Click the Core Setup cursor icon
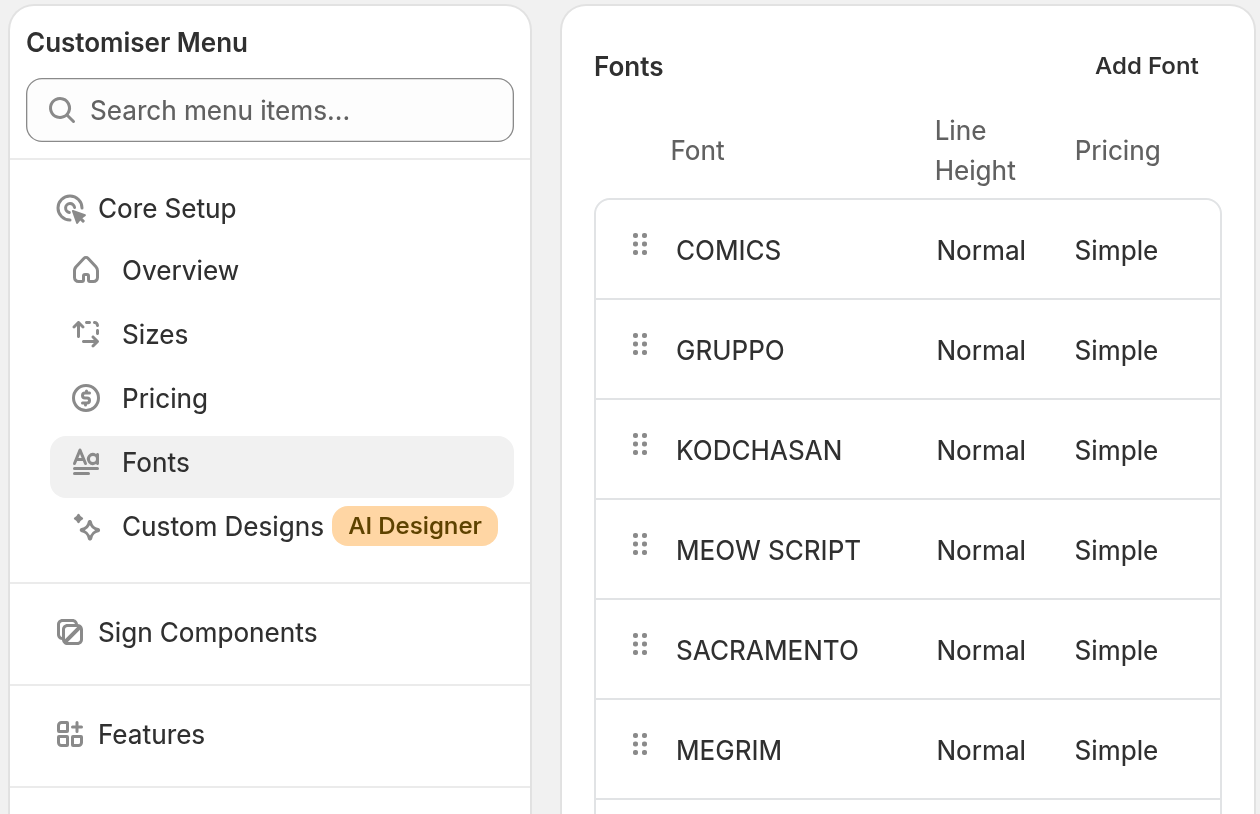 (70, 209)
